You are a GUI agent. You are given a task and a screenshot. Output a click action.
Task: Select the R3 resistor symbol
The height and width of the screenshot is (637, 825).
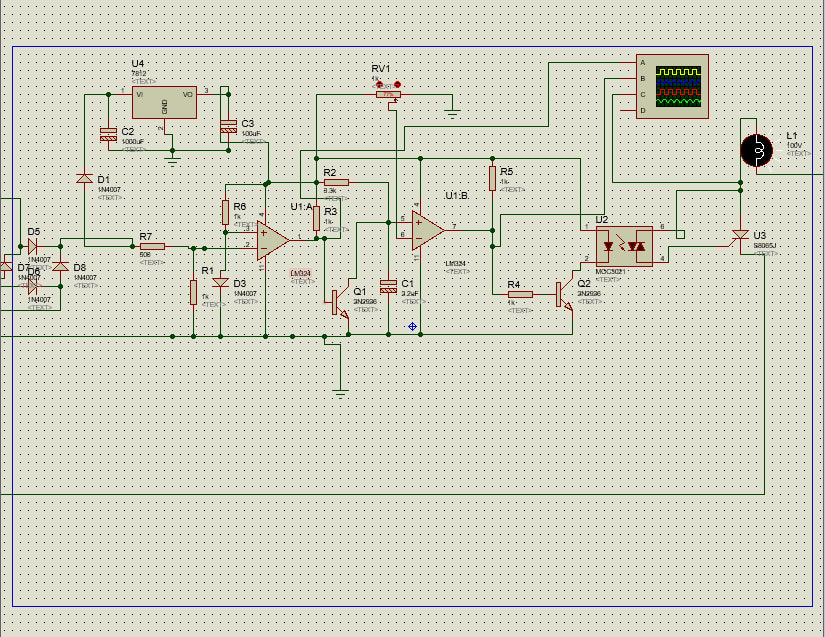(316, 218)
